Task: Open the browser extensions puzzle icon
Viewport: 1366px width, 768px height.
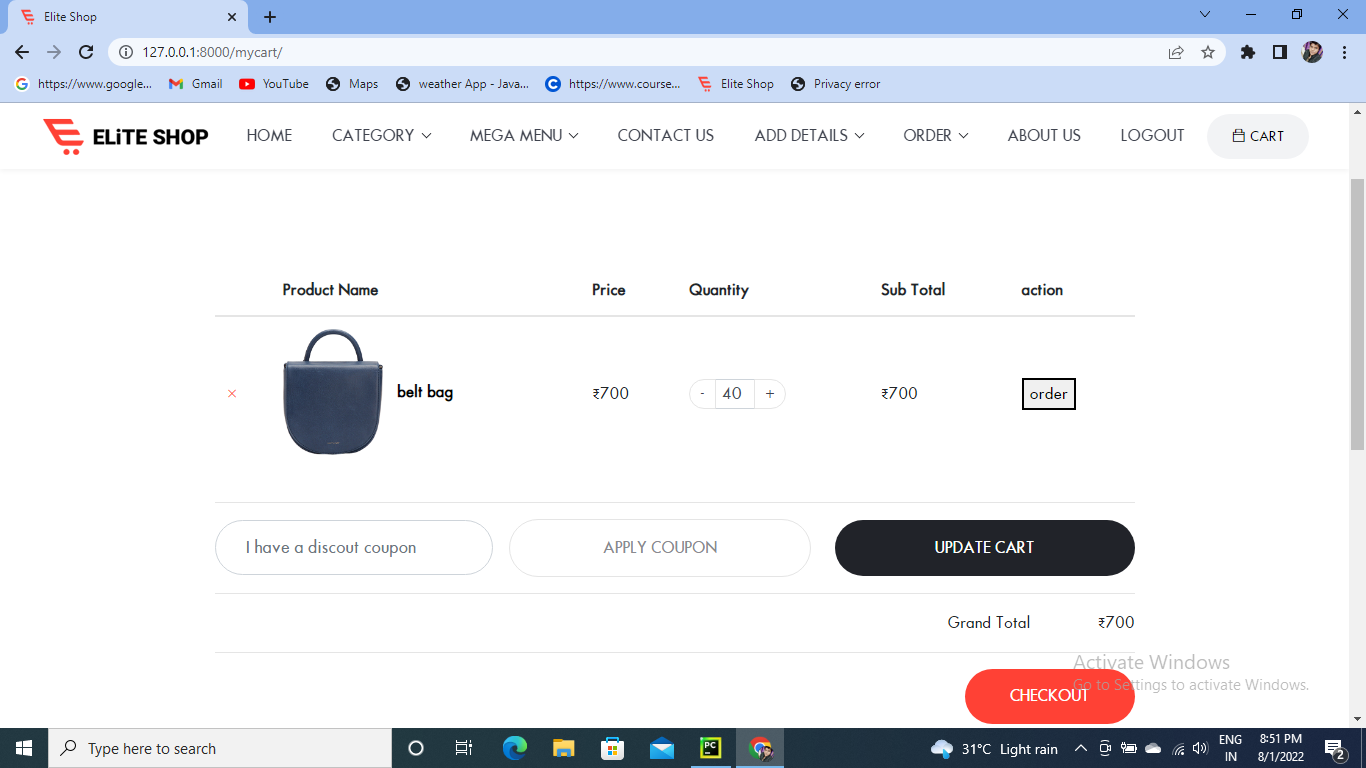Action: 1247,52
